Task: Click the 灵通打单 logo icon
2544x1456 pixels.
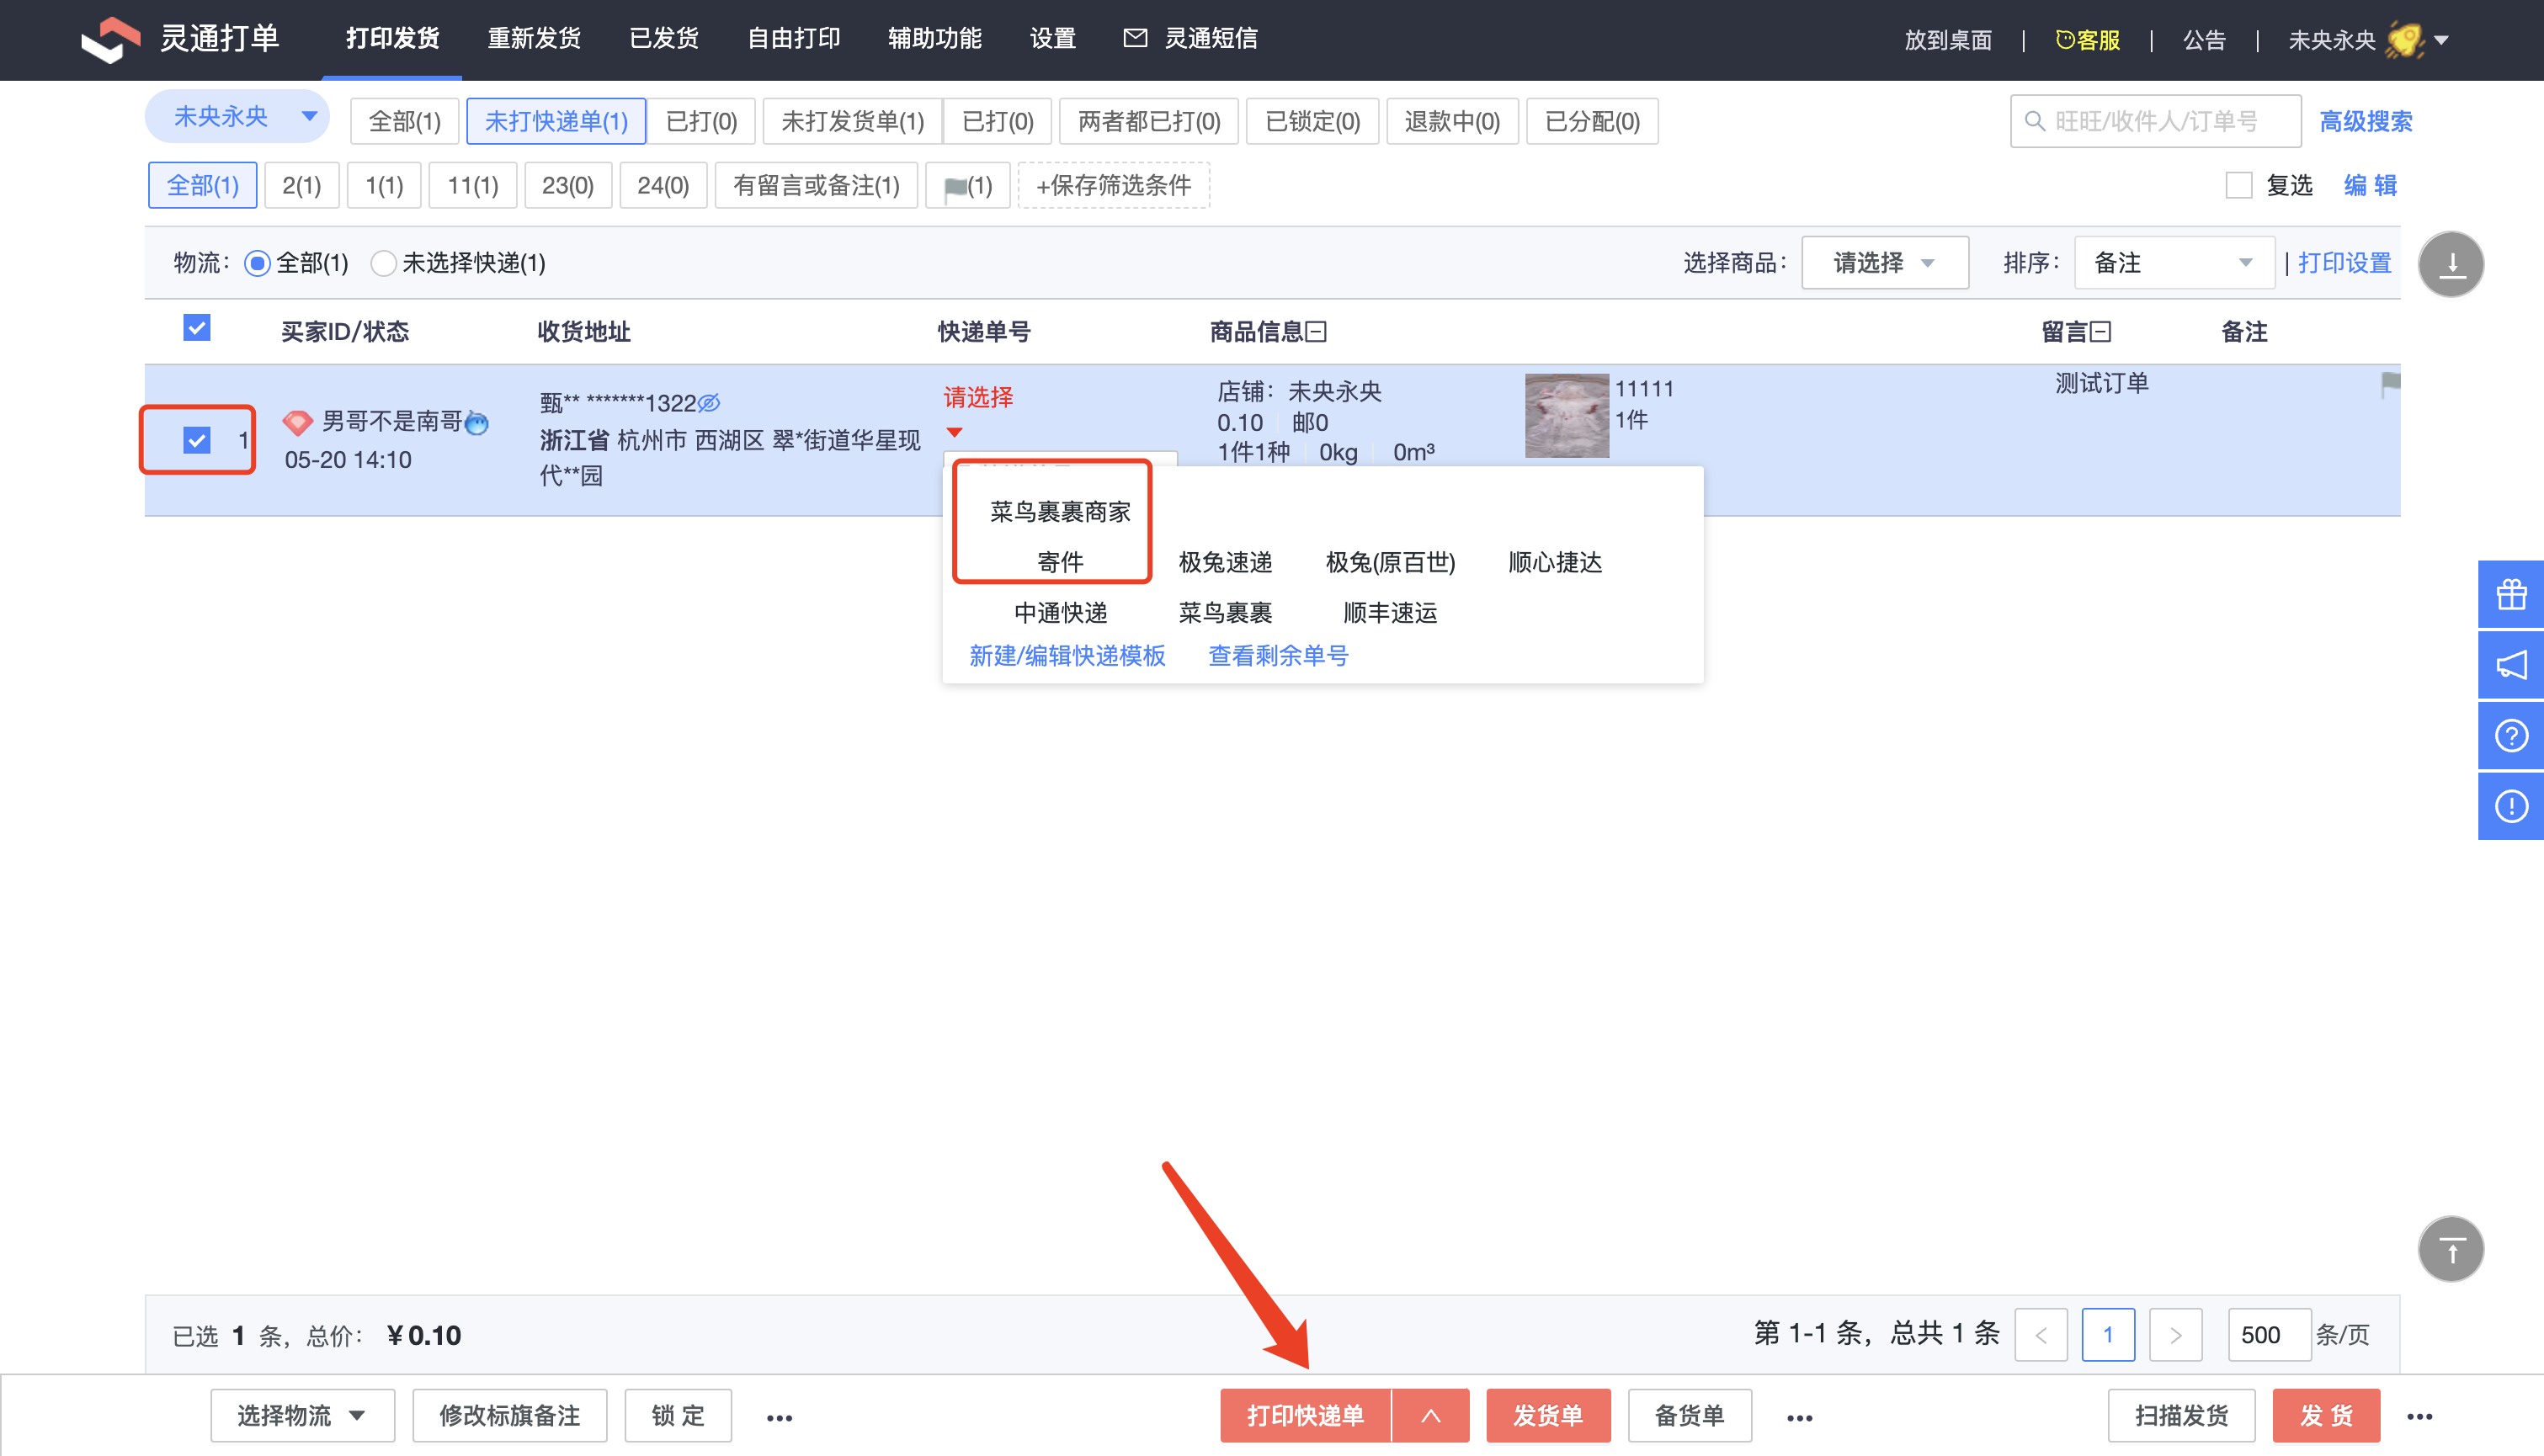Action: [x=111, y=40]
